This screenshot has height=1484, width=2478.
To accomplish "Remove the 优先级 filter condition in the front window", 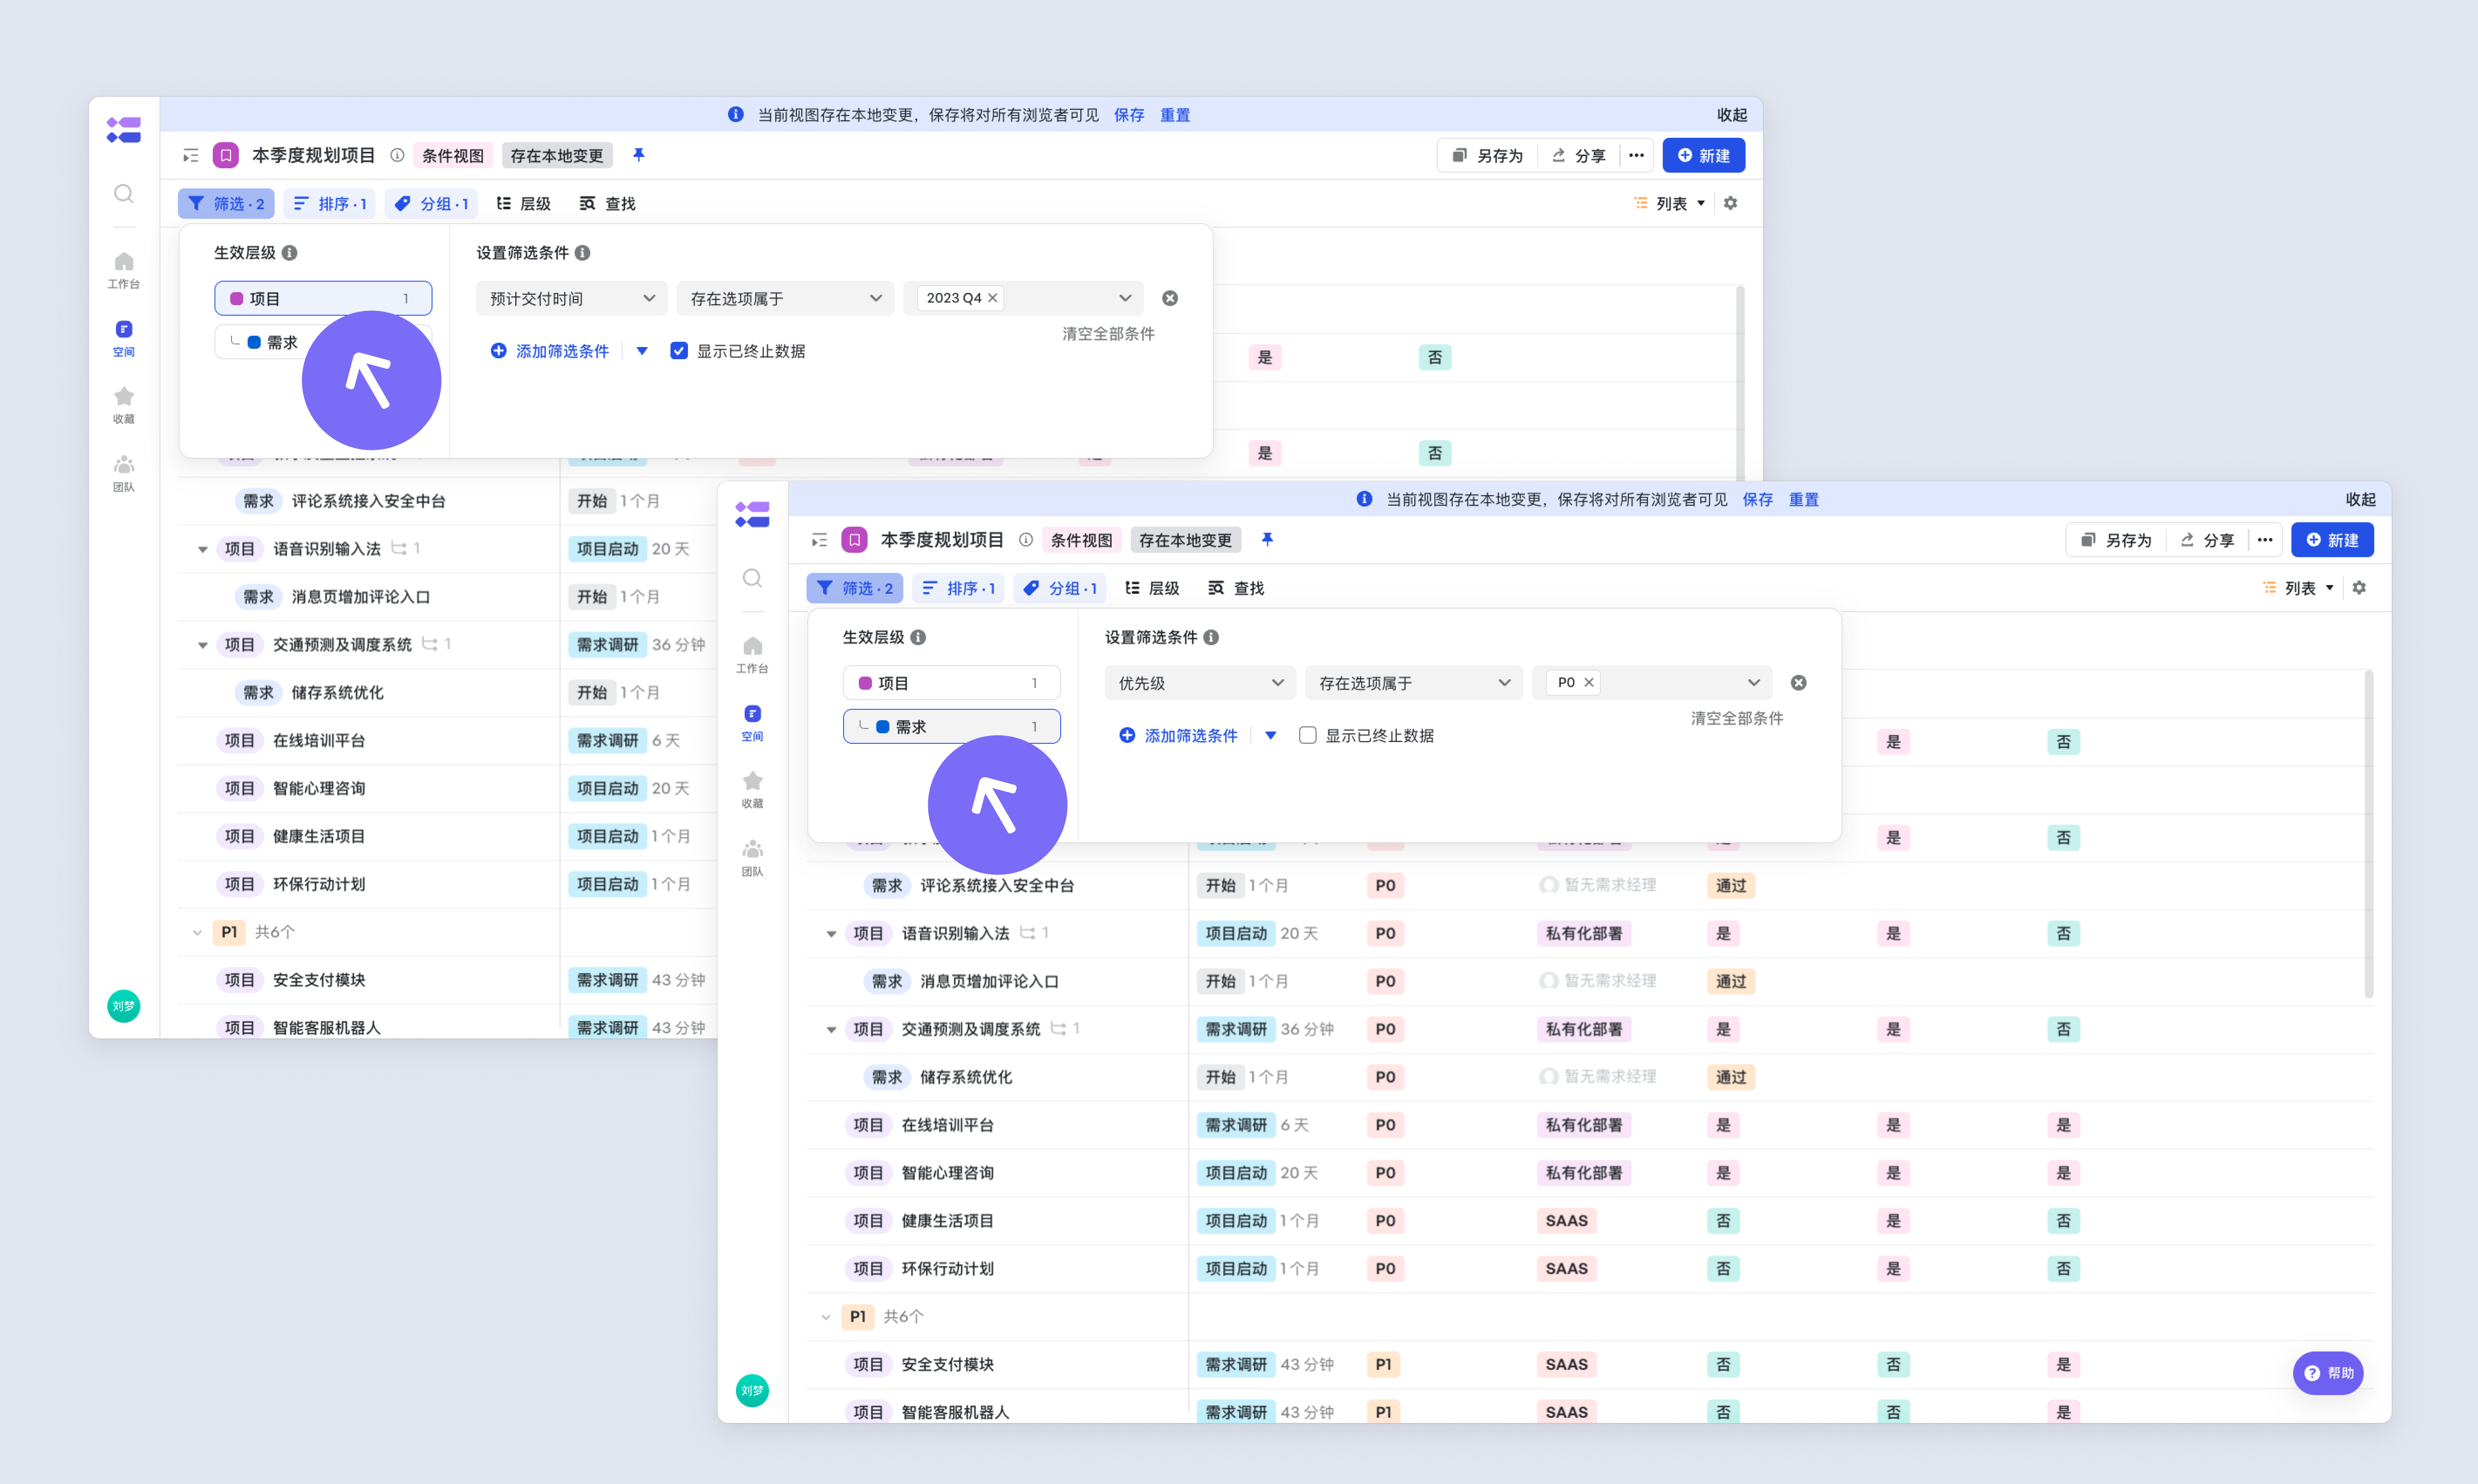I will pyautogui.click(x=1799, y=683).
